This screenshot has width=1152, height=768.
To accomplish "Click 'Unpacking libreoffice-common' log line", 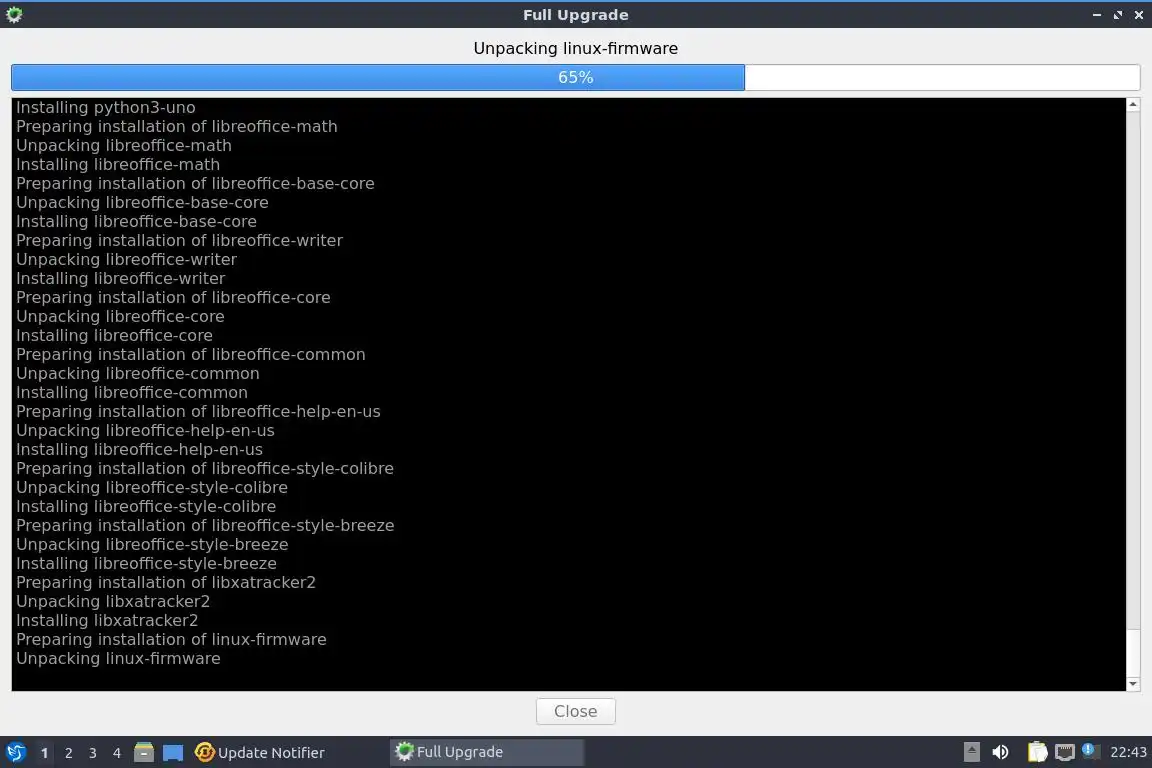I will [138, 373].
